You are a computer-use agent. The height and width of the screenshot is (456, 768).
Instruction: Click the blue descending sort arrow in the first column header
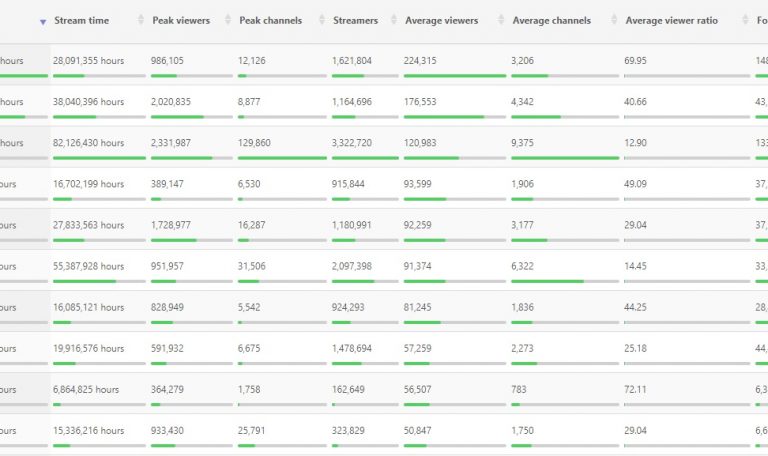[42, 21]
